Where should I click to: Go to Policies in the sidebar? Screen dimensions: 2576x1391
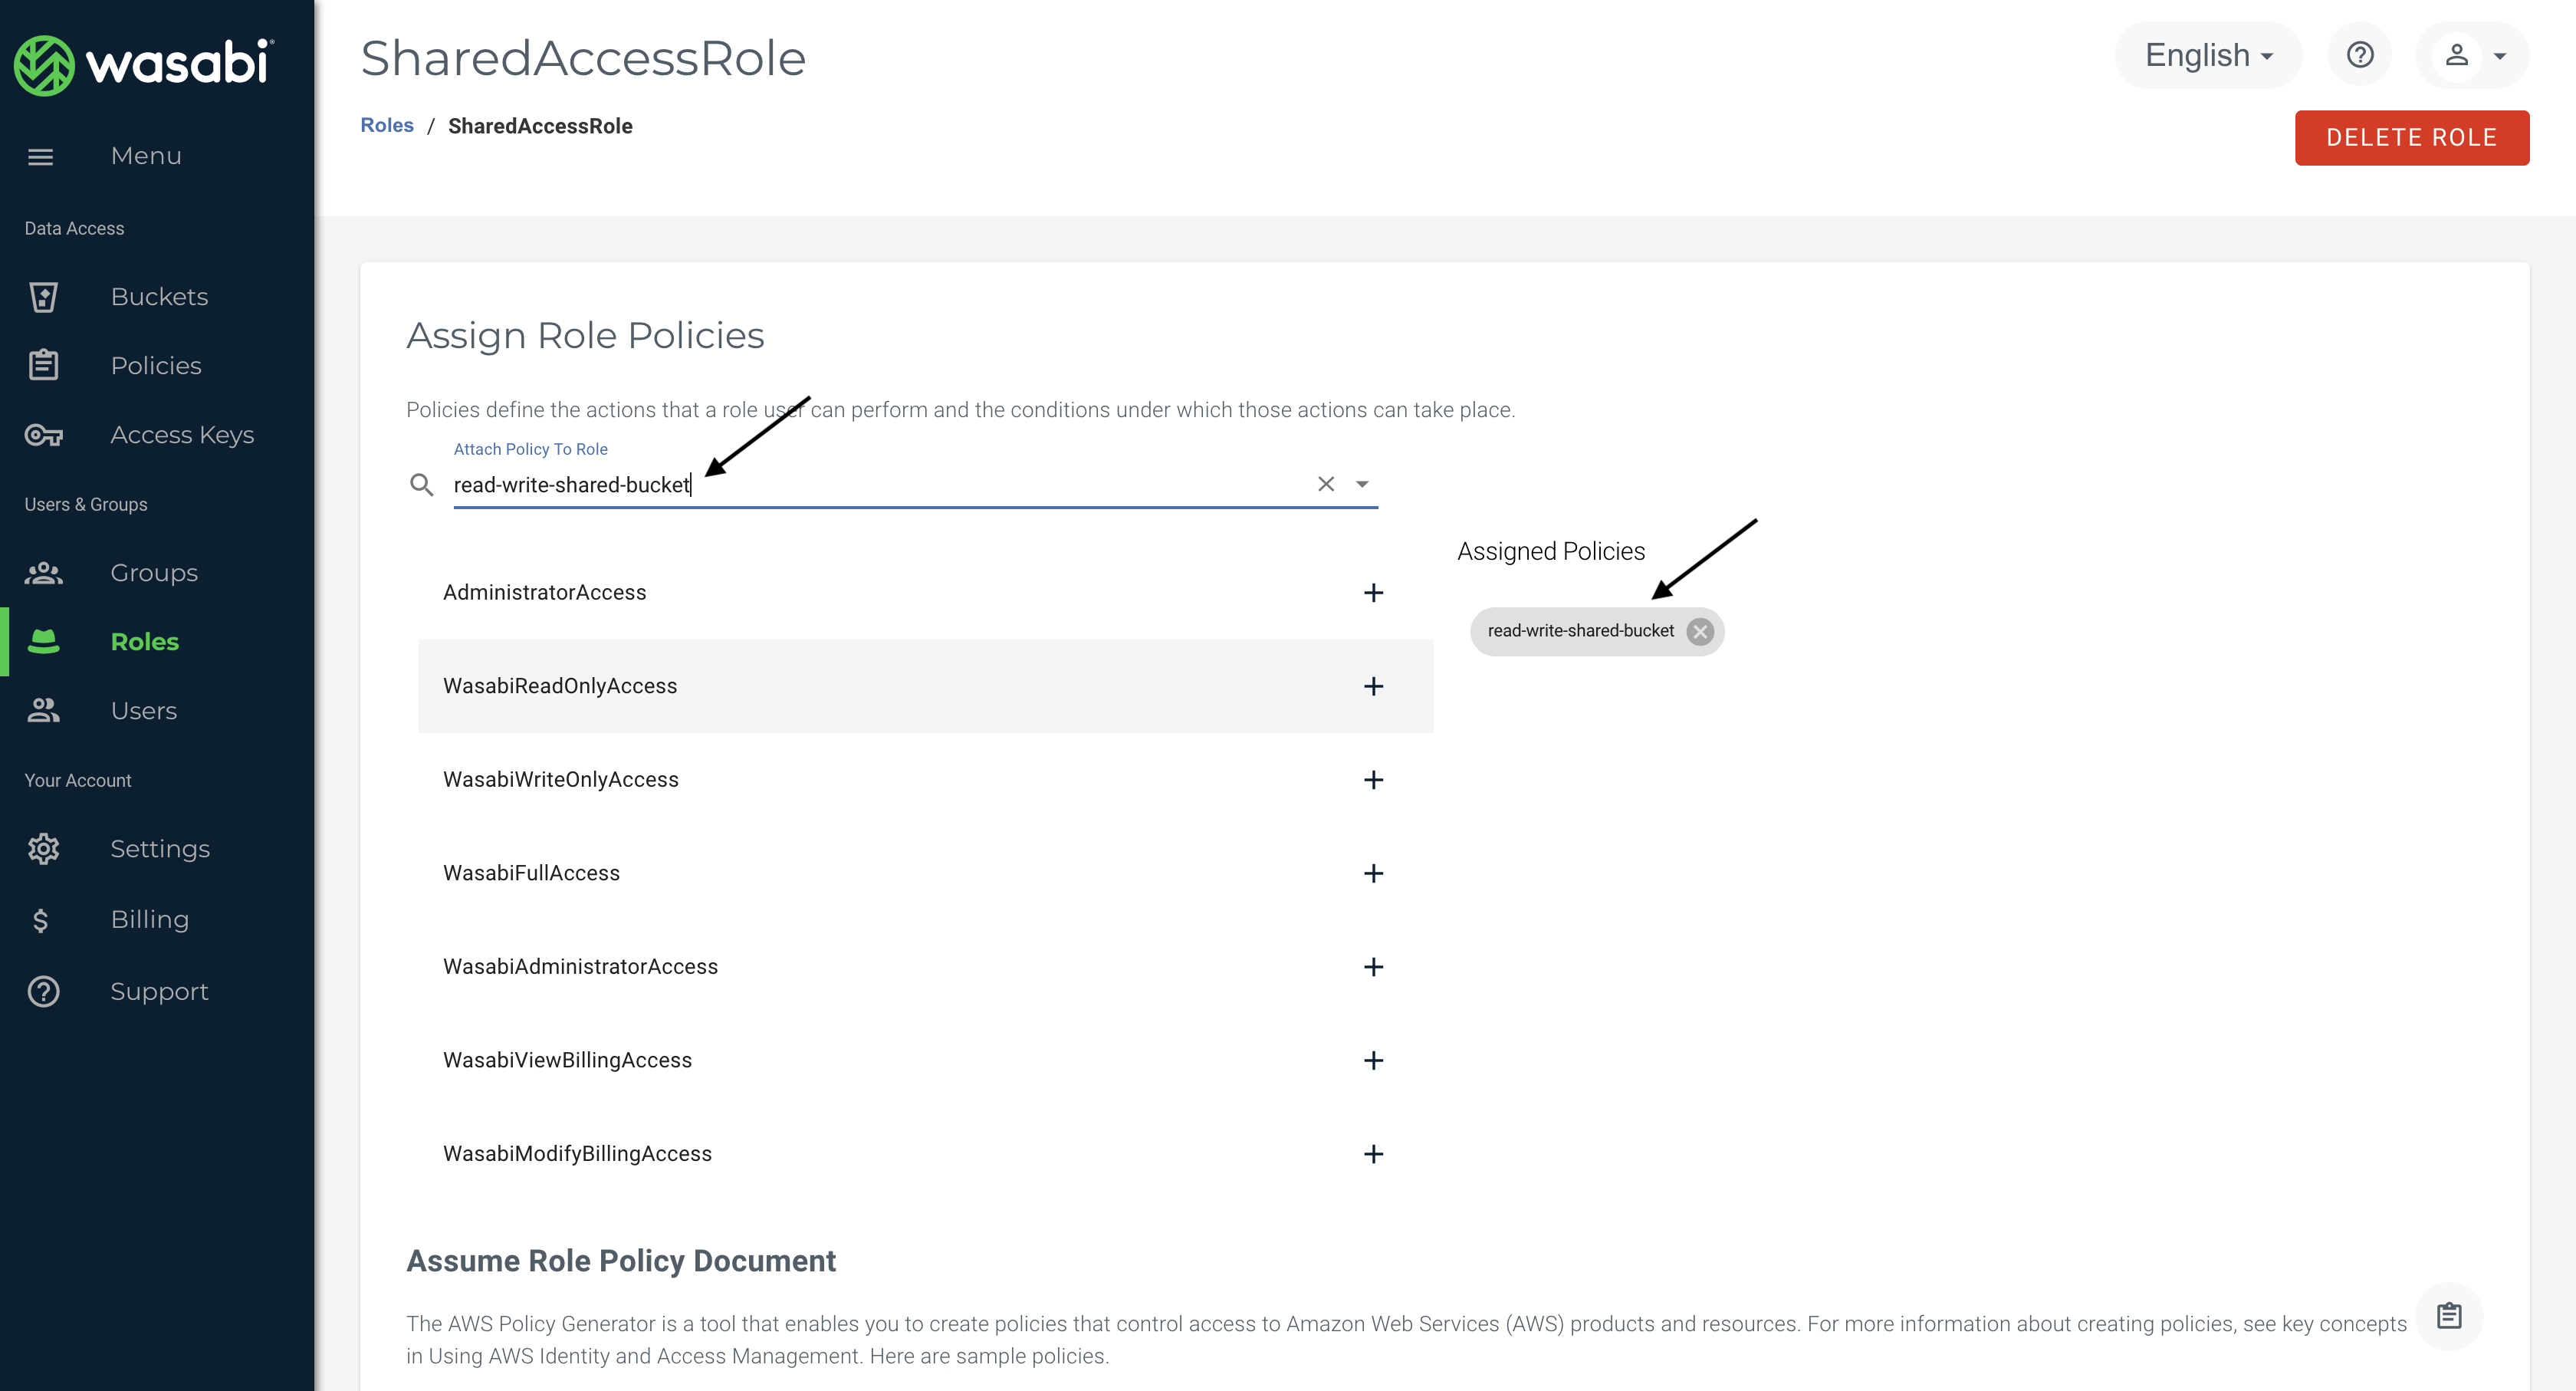click(156, 366)
